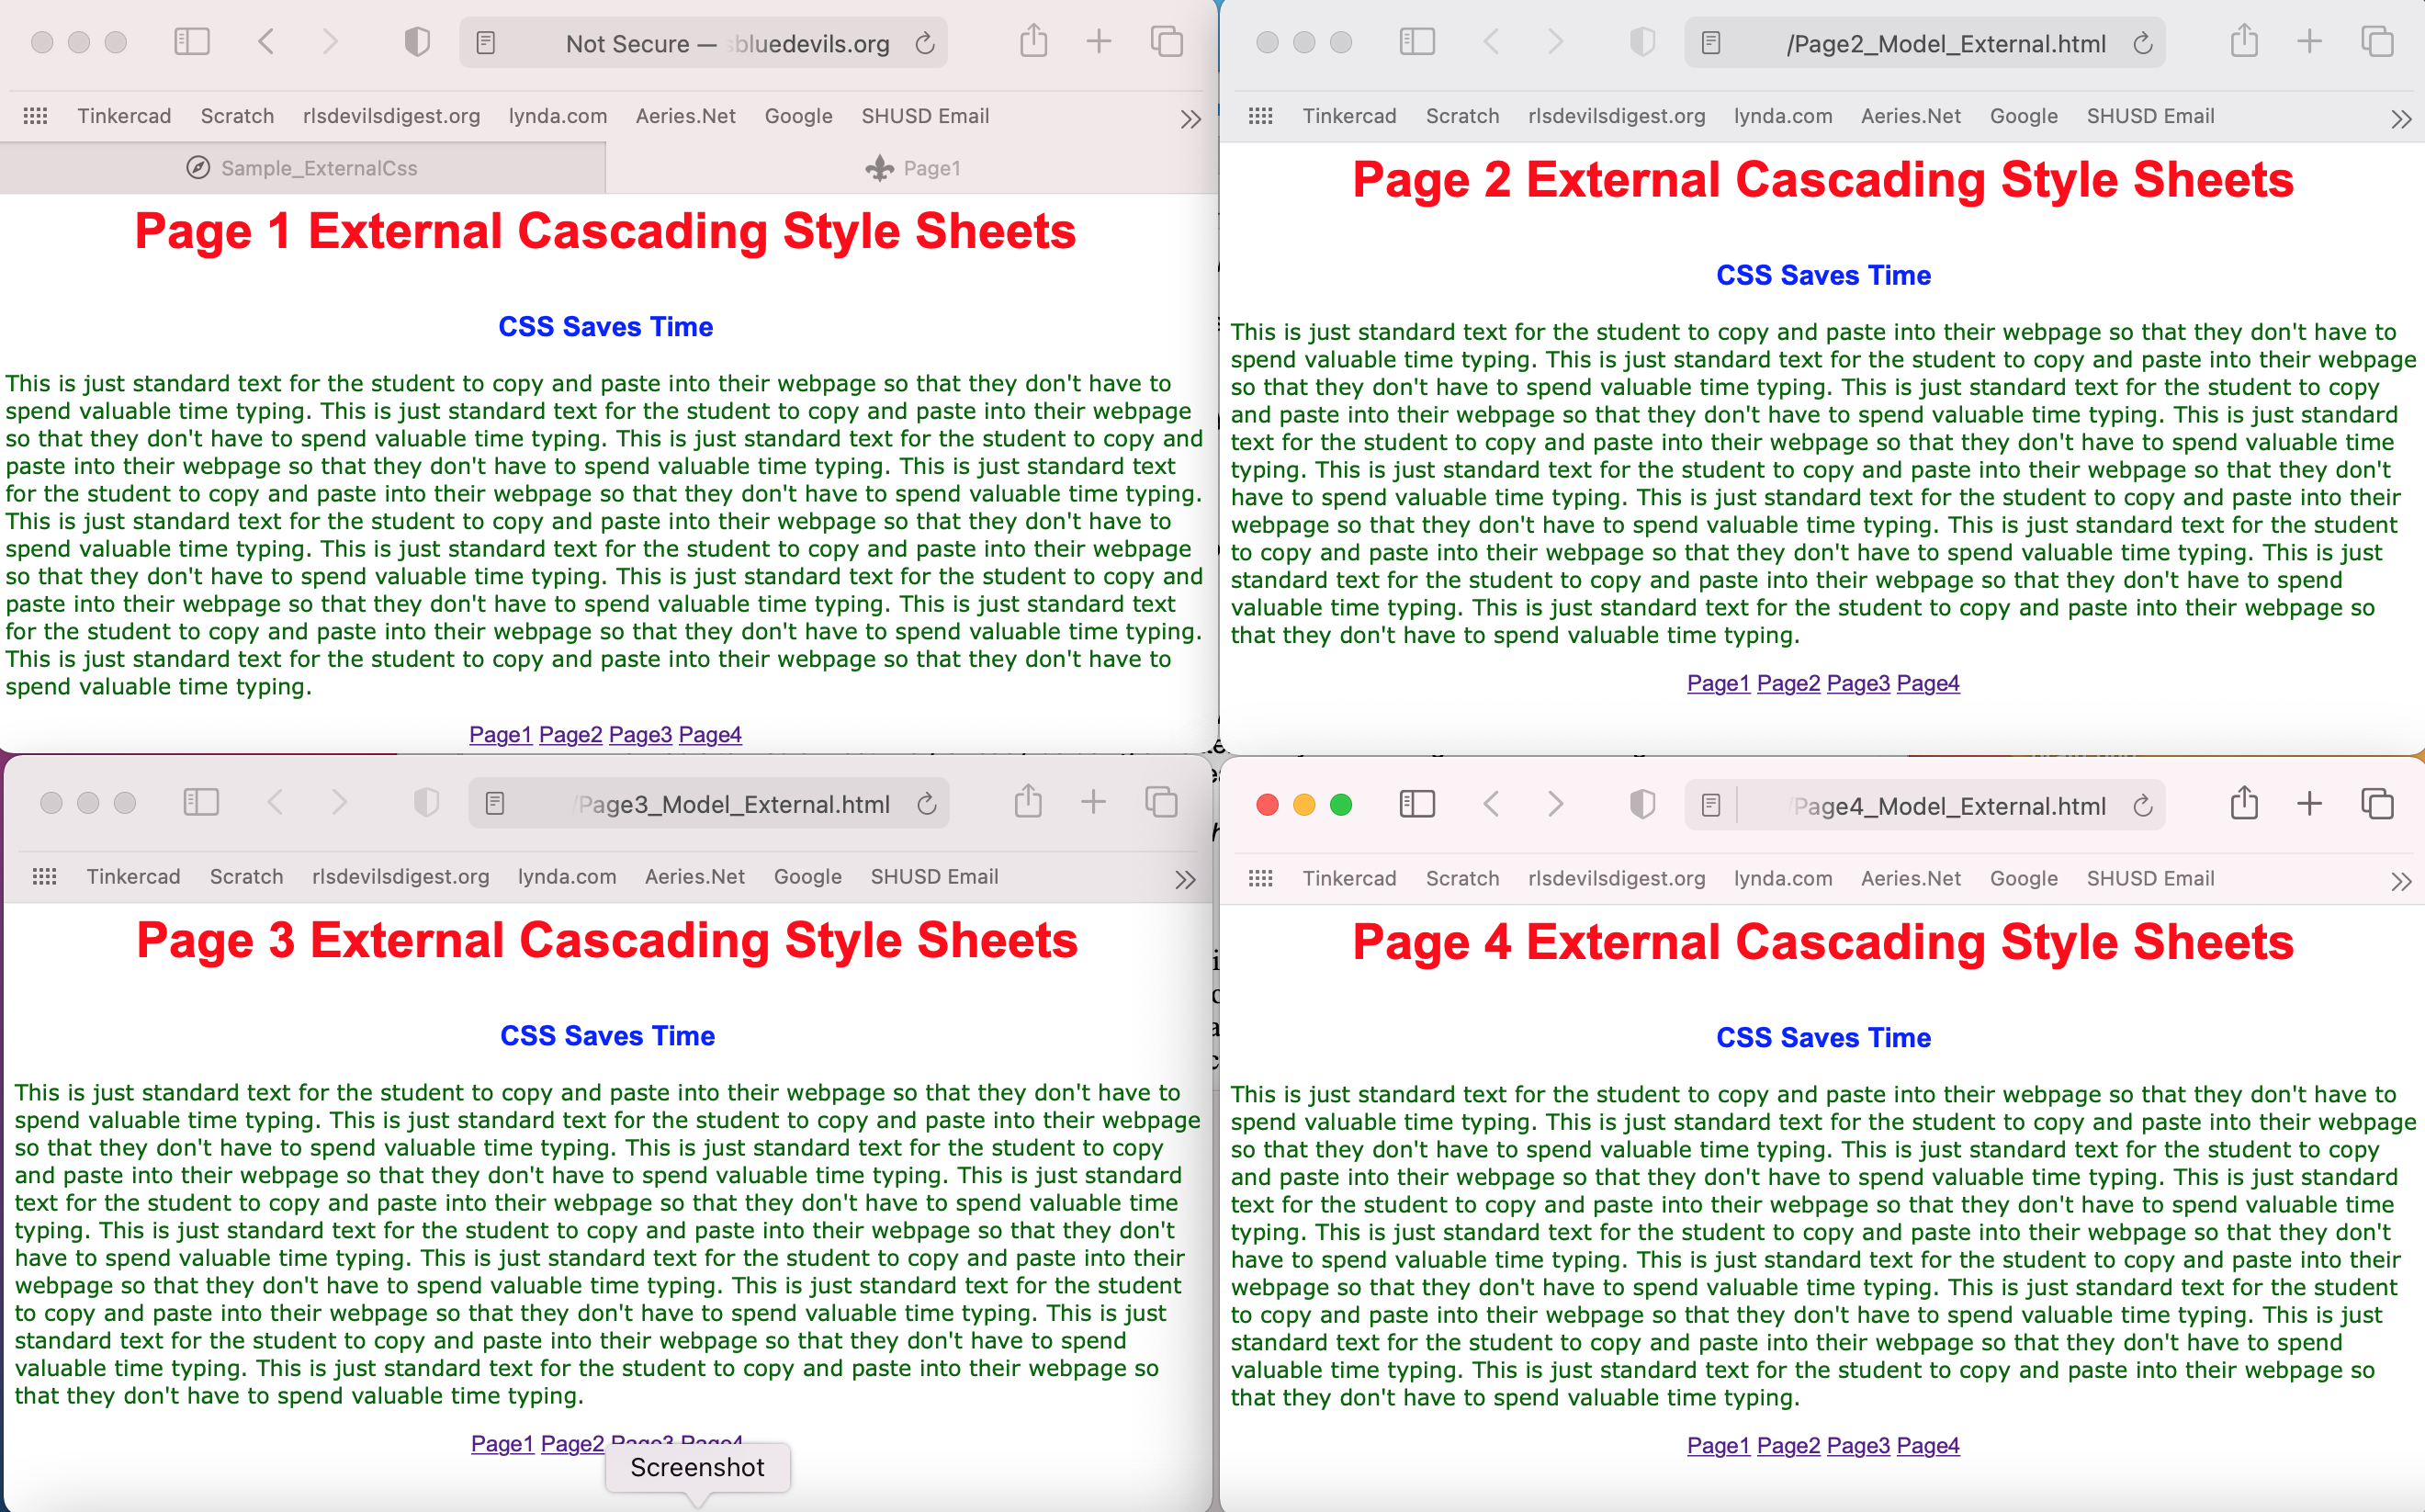The width and height of the screenshot is (2425, 1512).
Task: Go back in the bluedevils.org window
Action: click(x=266, y=42)
